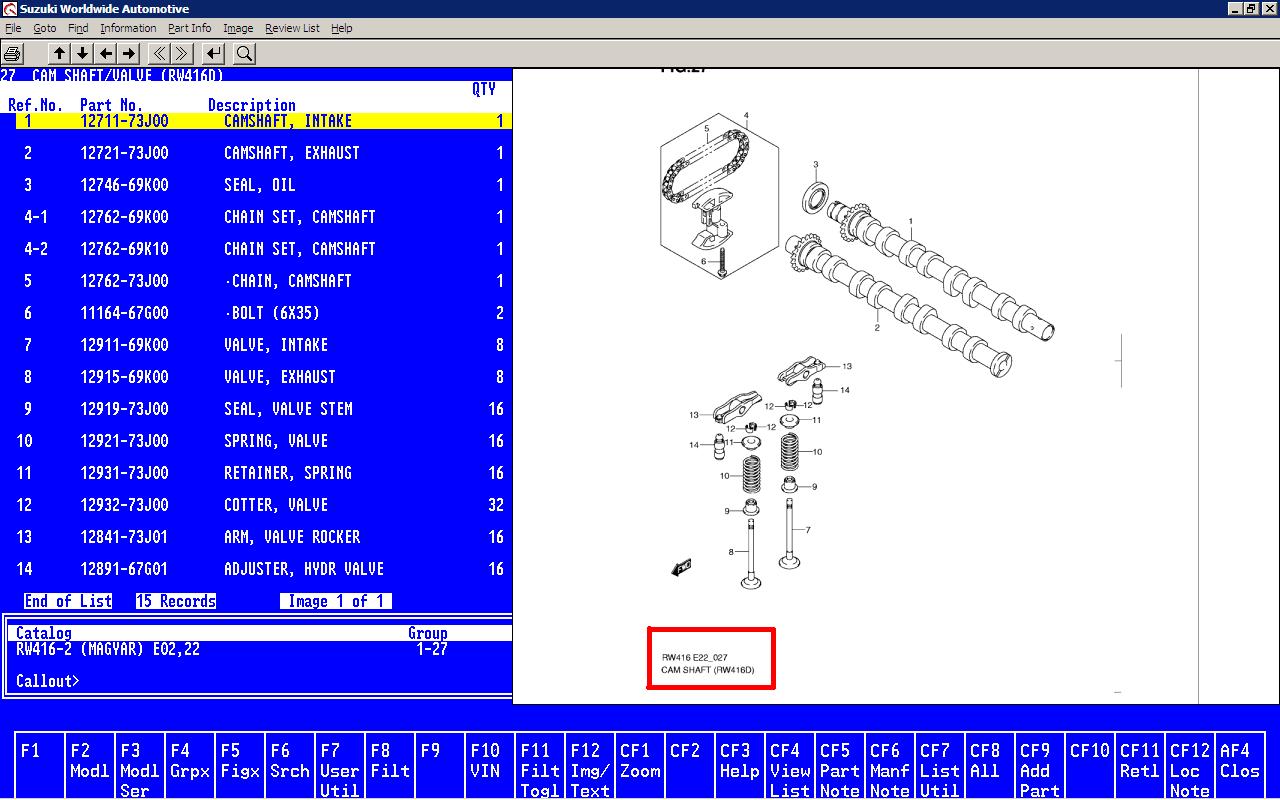Open the Review List menu
Image resolution: width=1280 pixels, height=800 pixels.
(292, 28)
